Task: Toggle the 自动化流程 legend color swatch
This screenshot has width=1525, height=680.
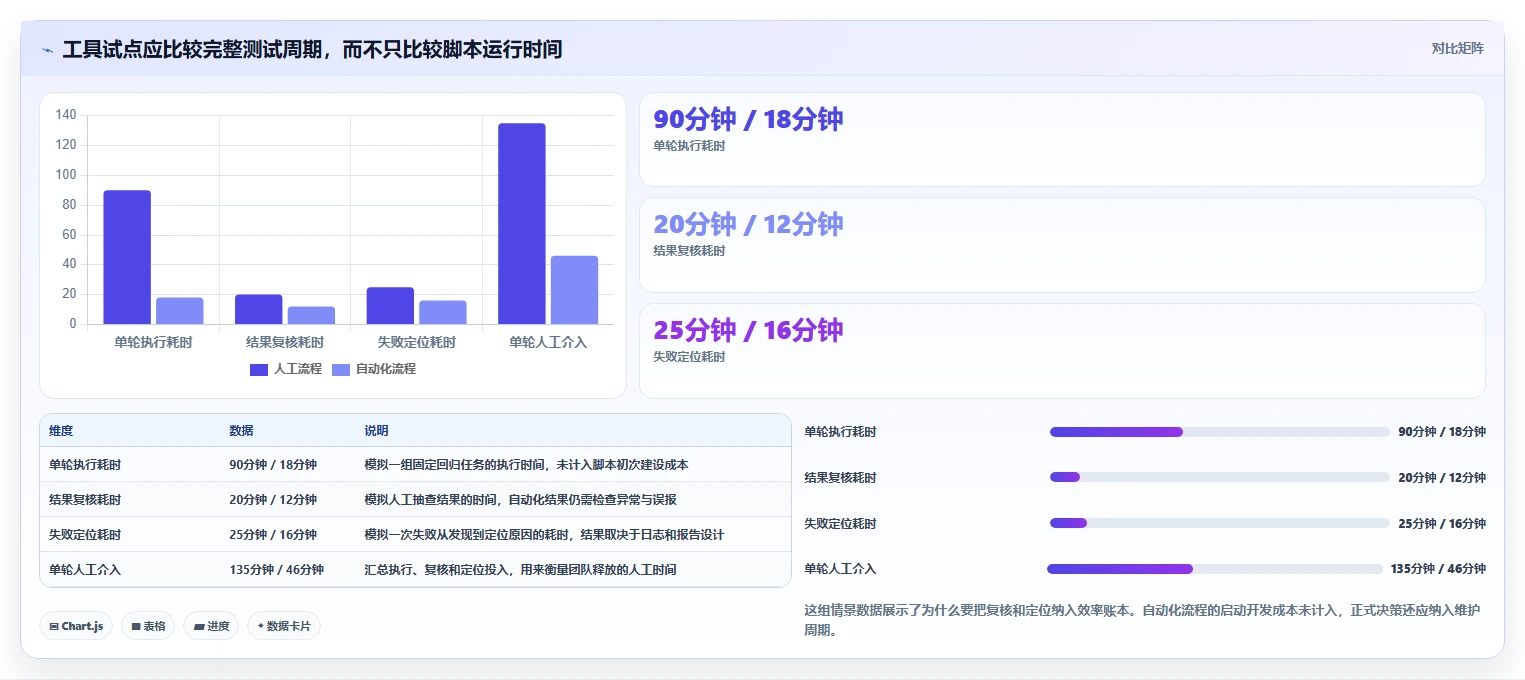Action: click(x=341, y=369)
